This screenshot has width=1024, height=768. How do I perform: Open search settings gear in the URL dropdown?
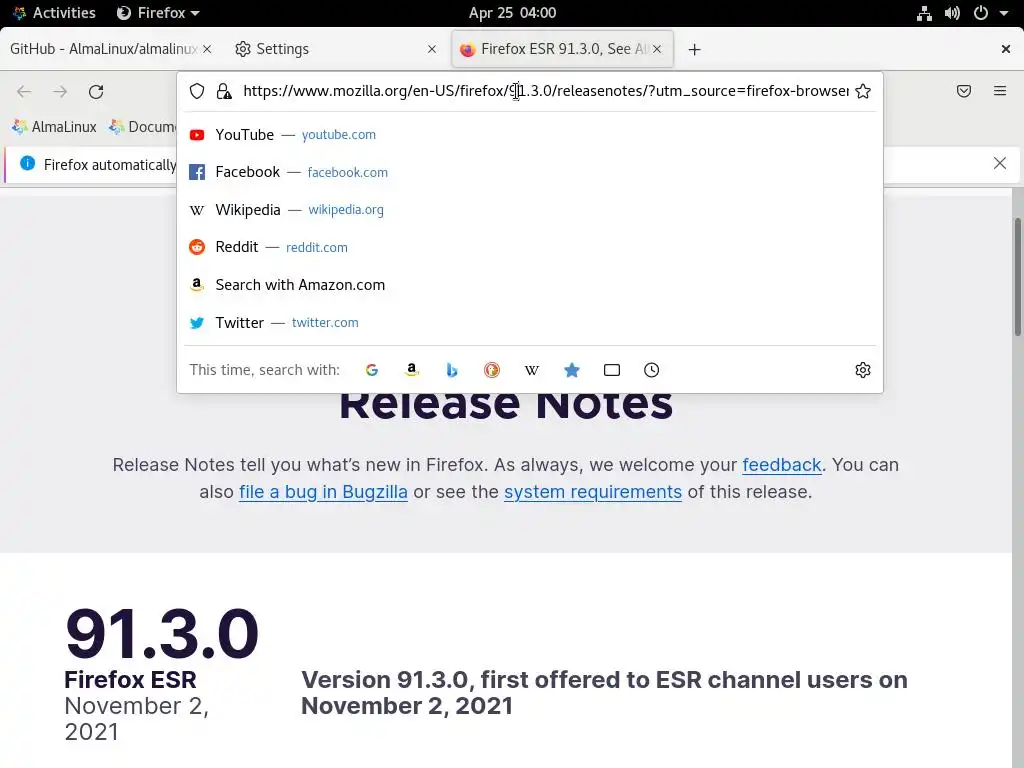[863, 370]
